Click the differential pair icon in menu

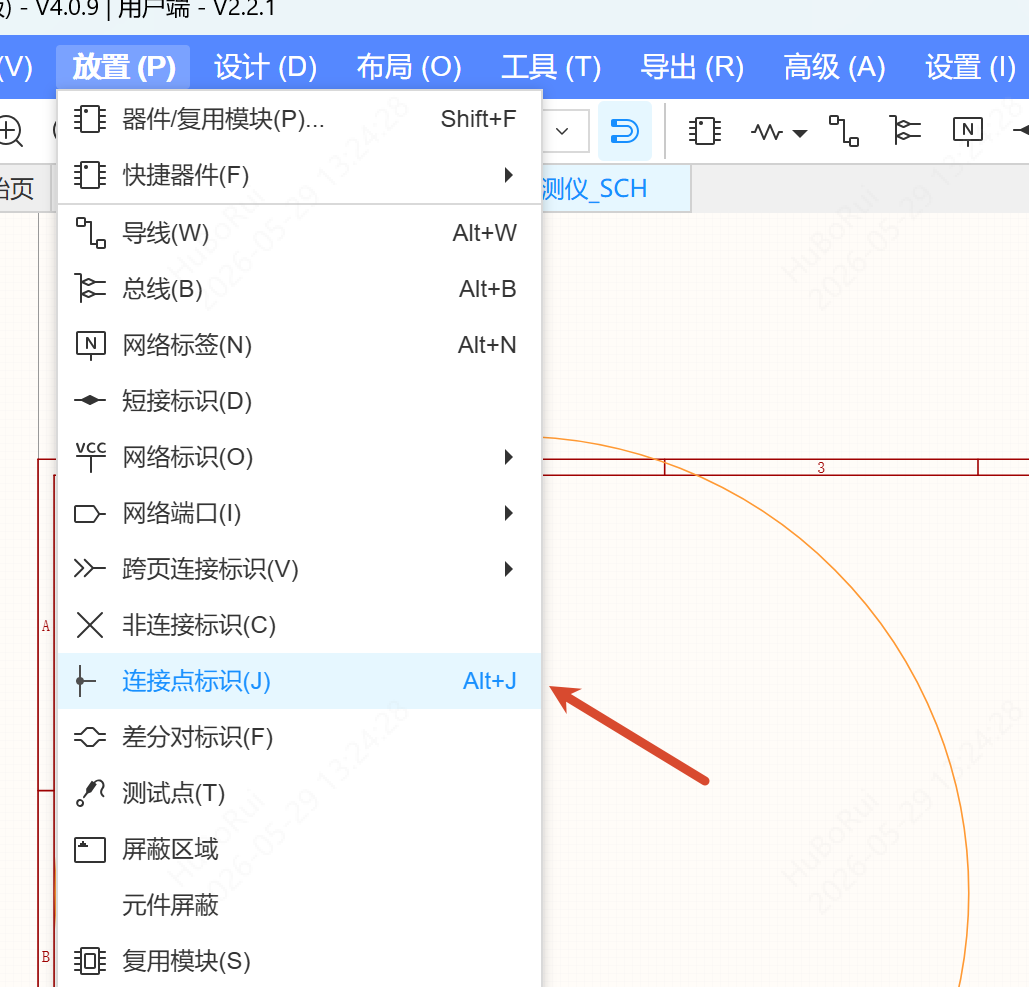click(90, 737)
